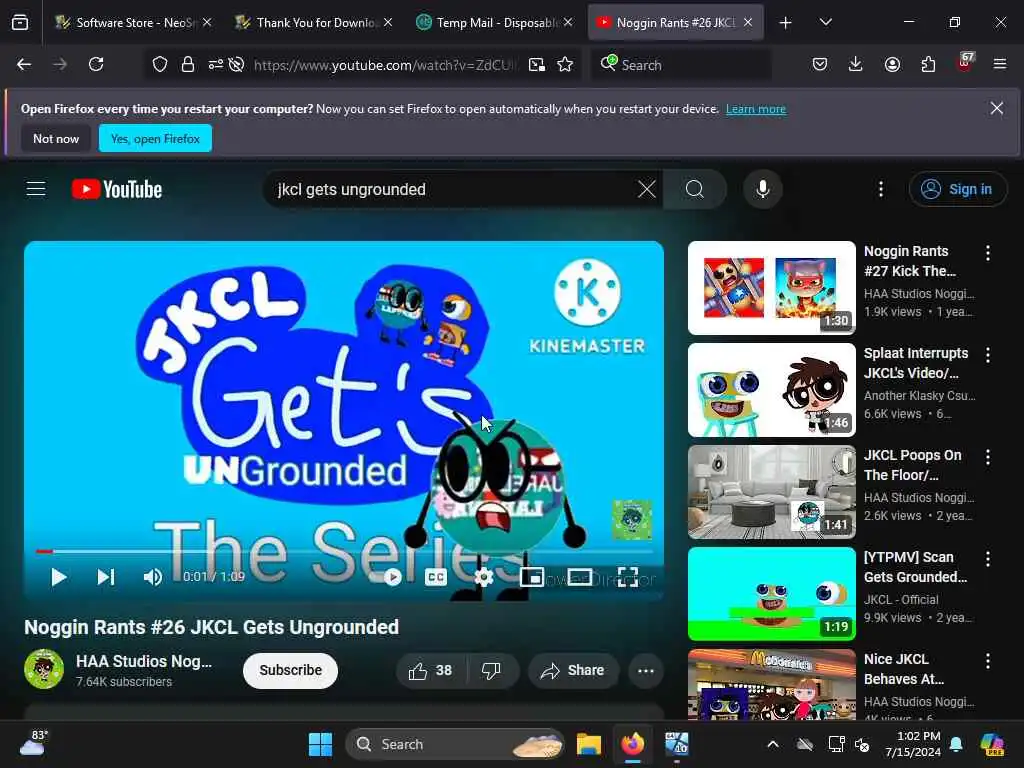Viewport: 1024px width, 768px height.
Task: Mute the video volume
Action: pos(153,577)
